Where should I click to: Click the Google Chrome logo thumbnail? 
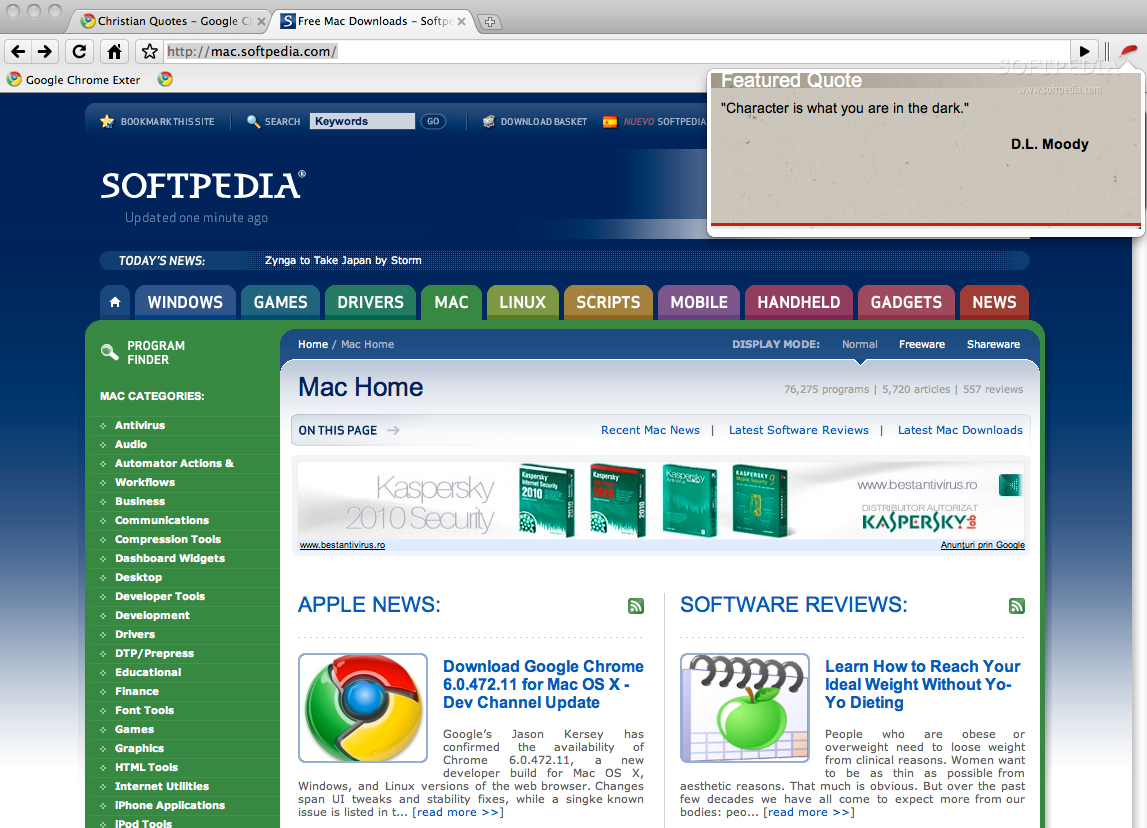click(x=363, y=708)
